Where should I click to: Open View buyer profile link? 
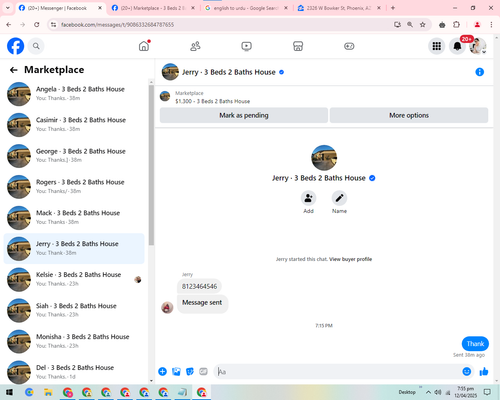click(350, 259)
